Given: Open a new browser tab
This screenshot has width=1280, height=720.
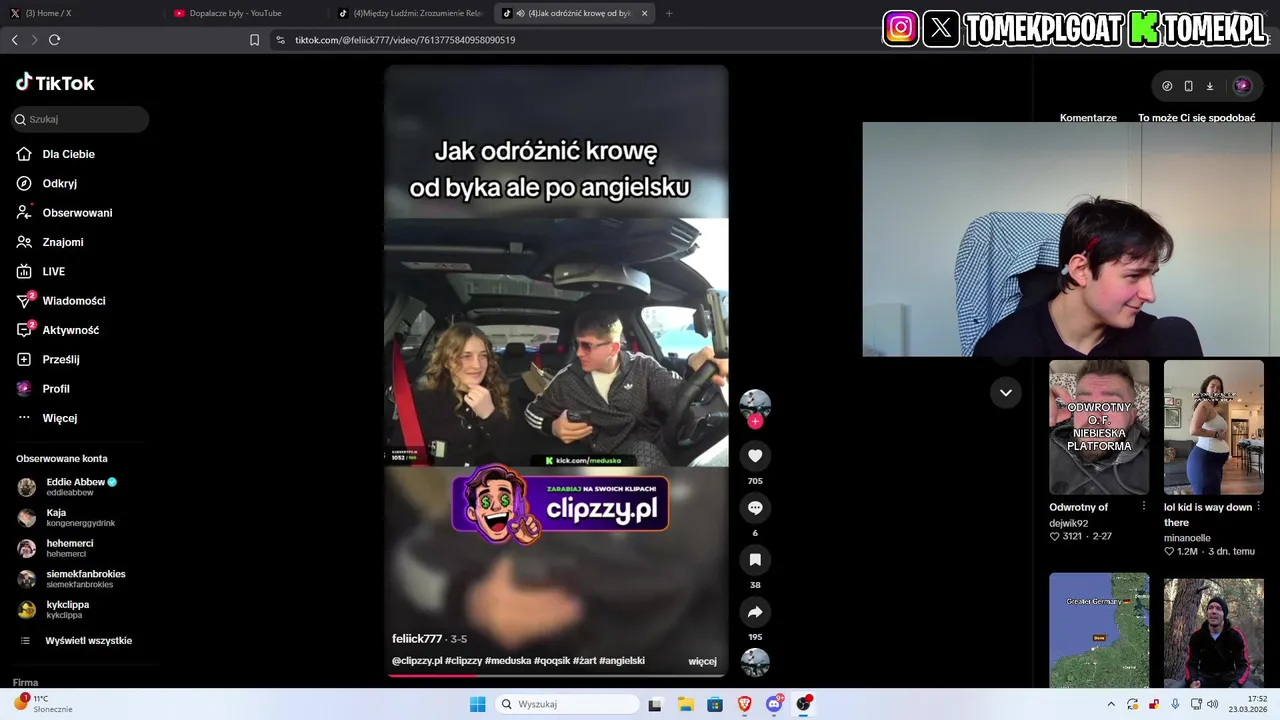Looking at the screenshot, I should (x=669, y=13).
